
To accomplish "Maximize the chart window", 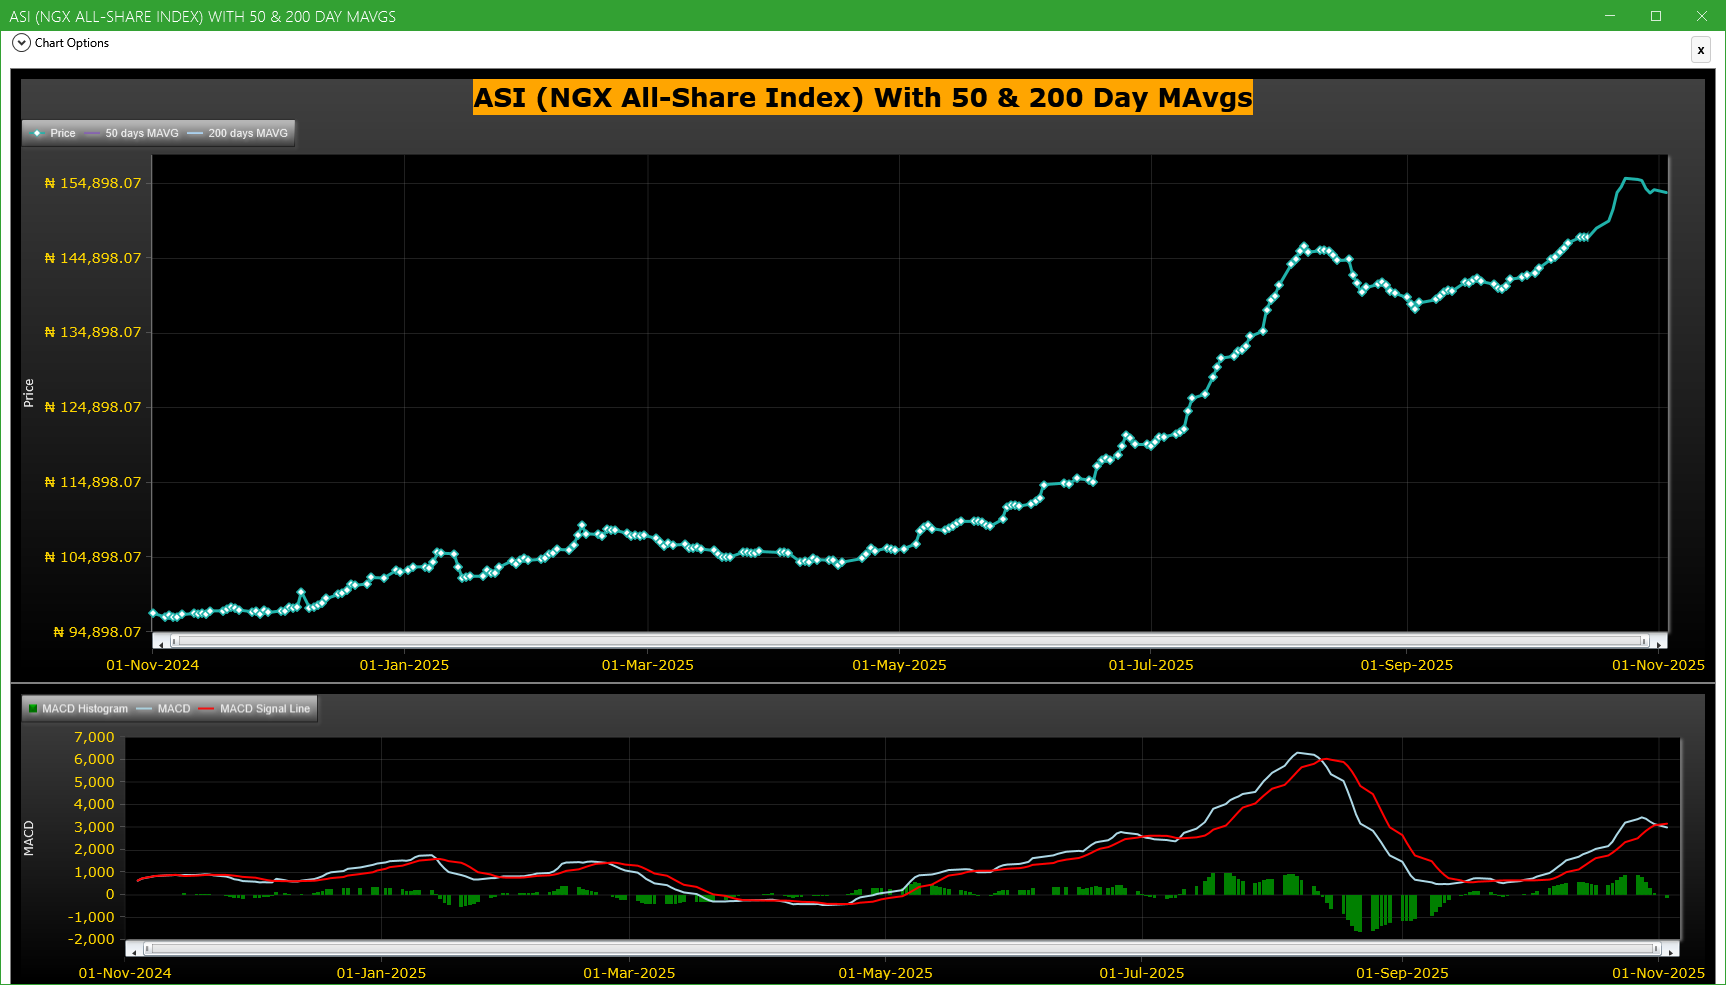I will (x=1656, y=16).
